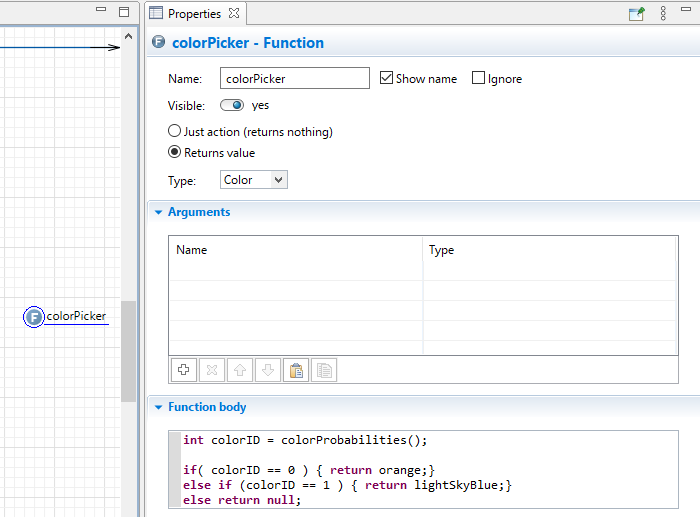This screenshot has width=700, height=517.
Task: Move argument down with arrow icon
Action: pyautogui.click(x=268, y=370)
